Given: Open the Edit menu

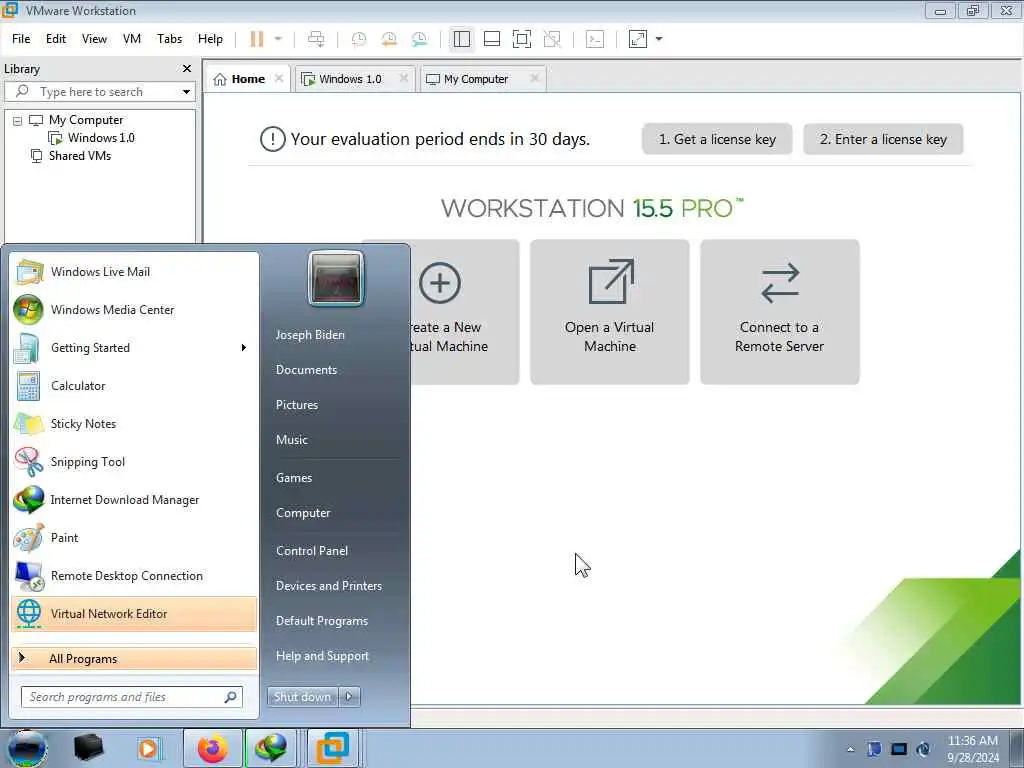Looking at the screenshot, I should tap(56, 39).
